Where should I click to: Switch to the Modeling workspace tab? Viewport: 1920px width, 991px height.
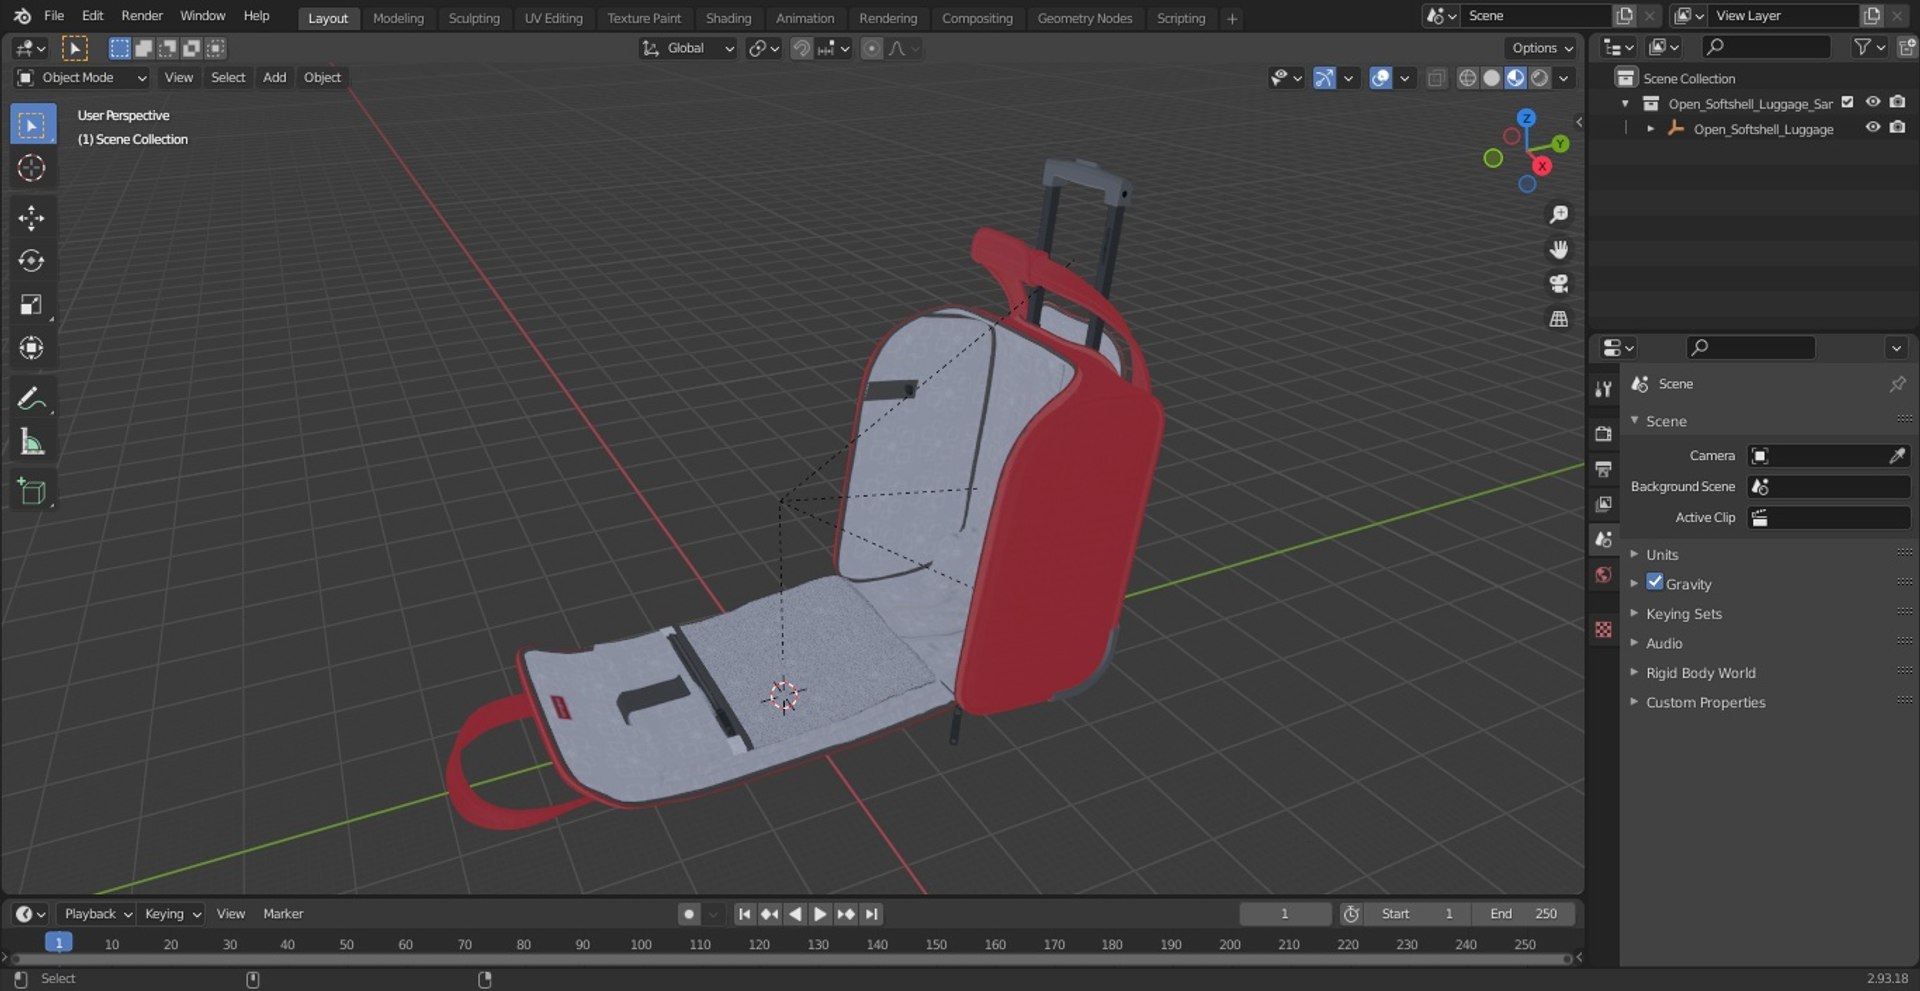tap(398, 18)
